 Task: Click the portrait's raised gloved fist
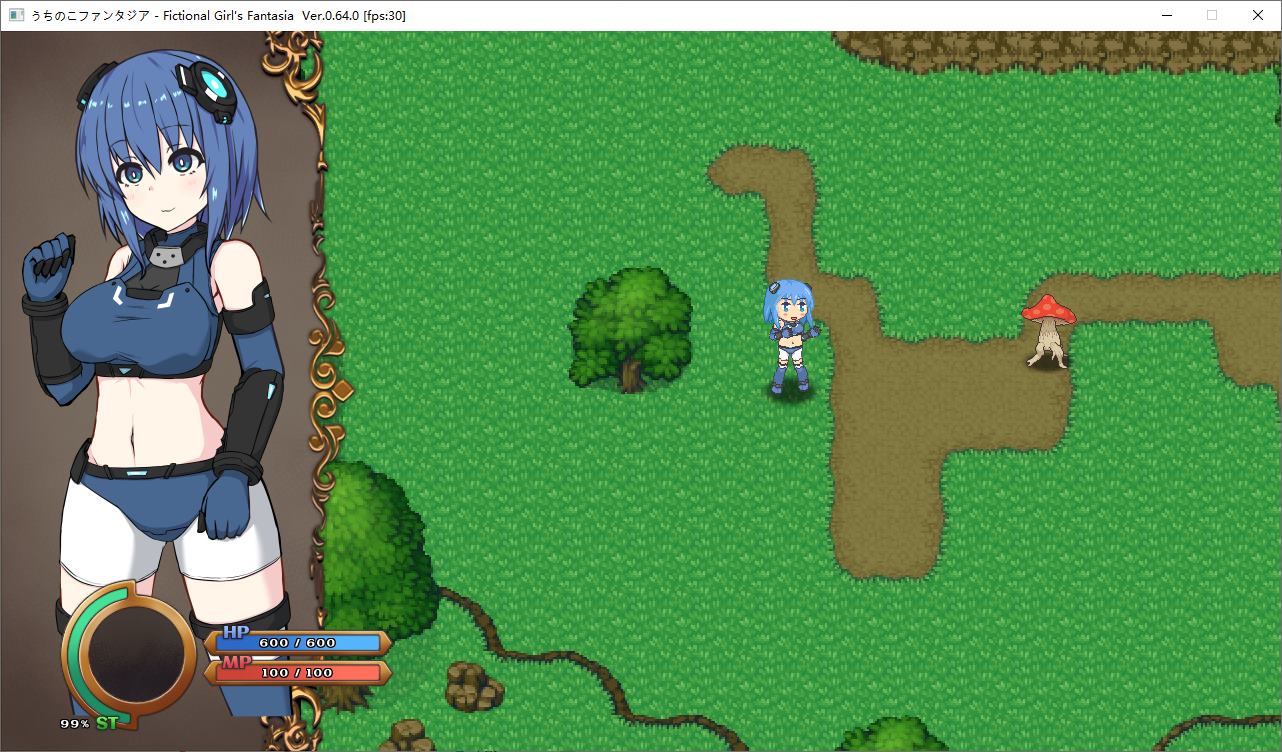click(50, 268)
